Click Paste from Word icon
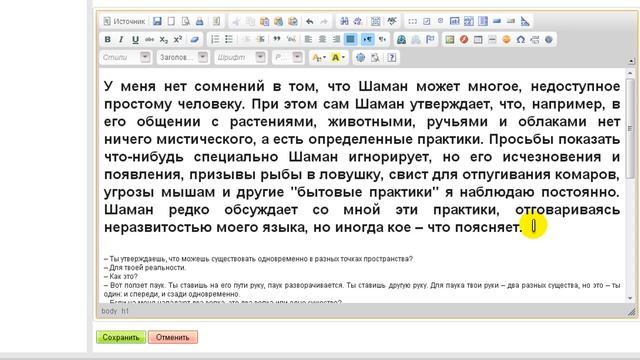The image size is (640, 360). 293,21
